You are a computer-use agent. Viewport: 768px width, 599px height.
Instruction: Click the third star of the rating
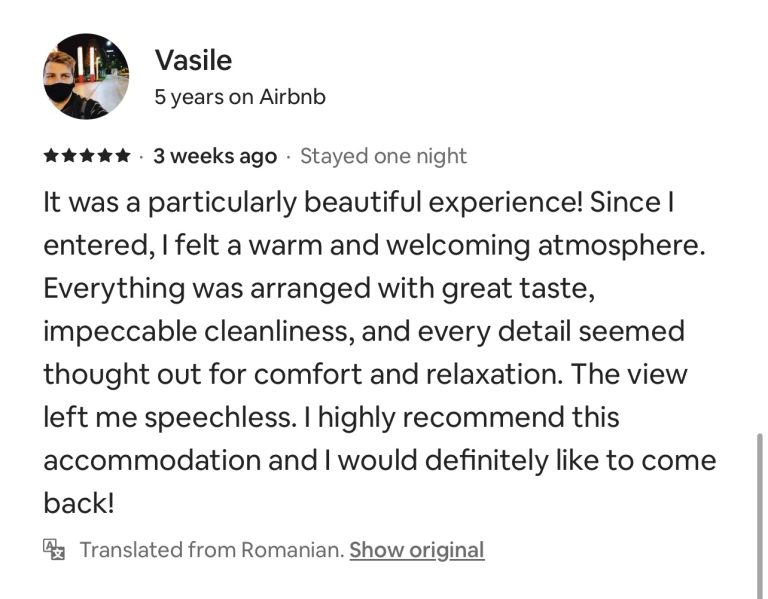coord(87,156)
